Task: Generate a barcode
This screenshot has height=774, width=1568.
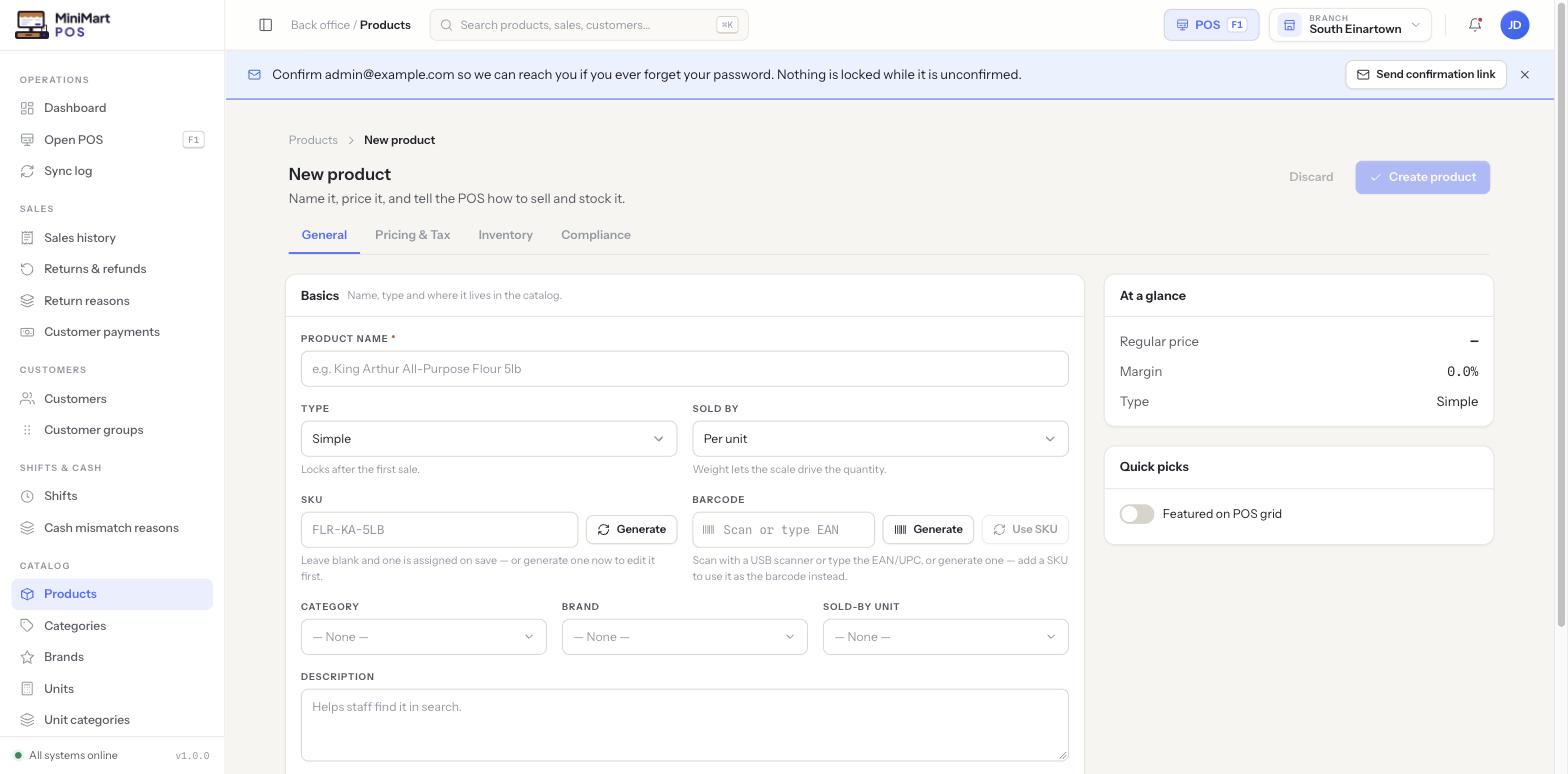Action: 928,530
